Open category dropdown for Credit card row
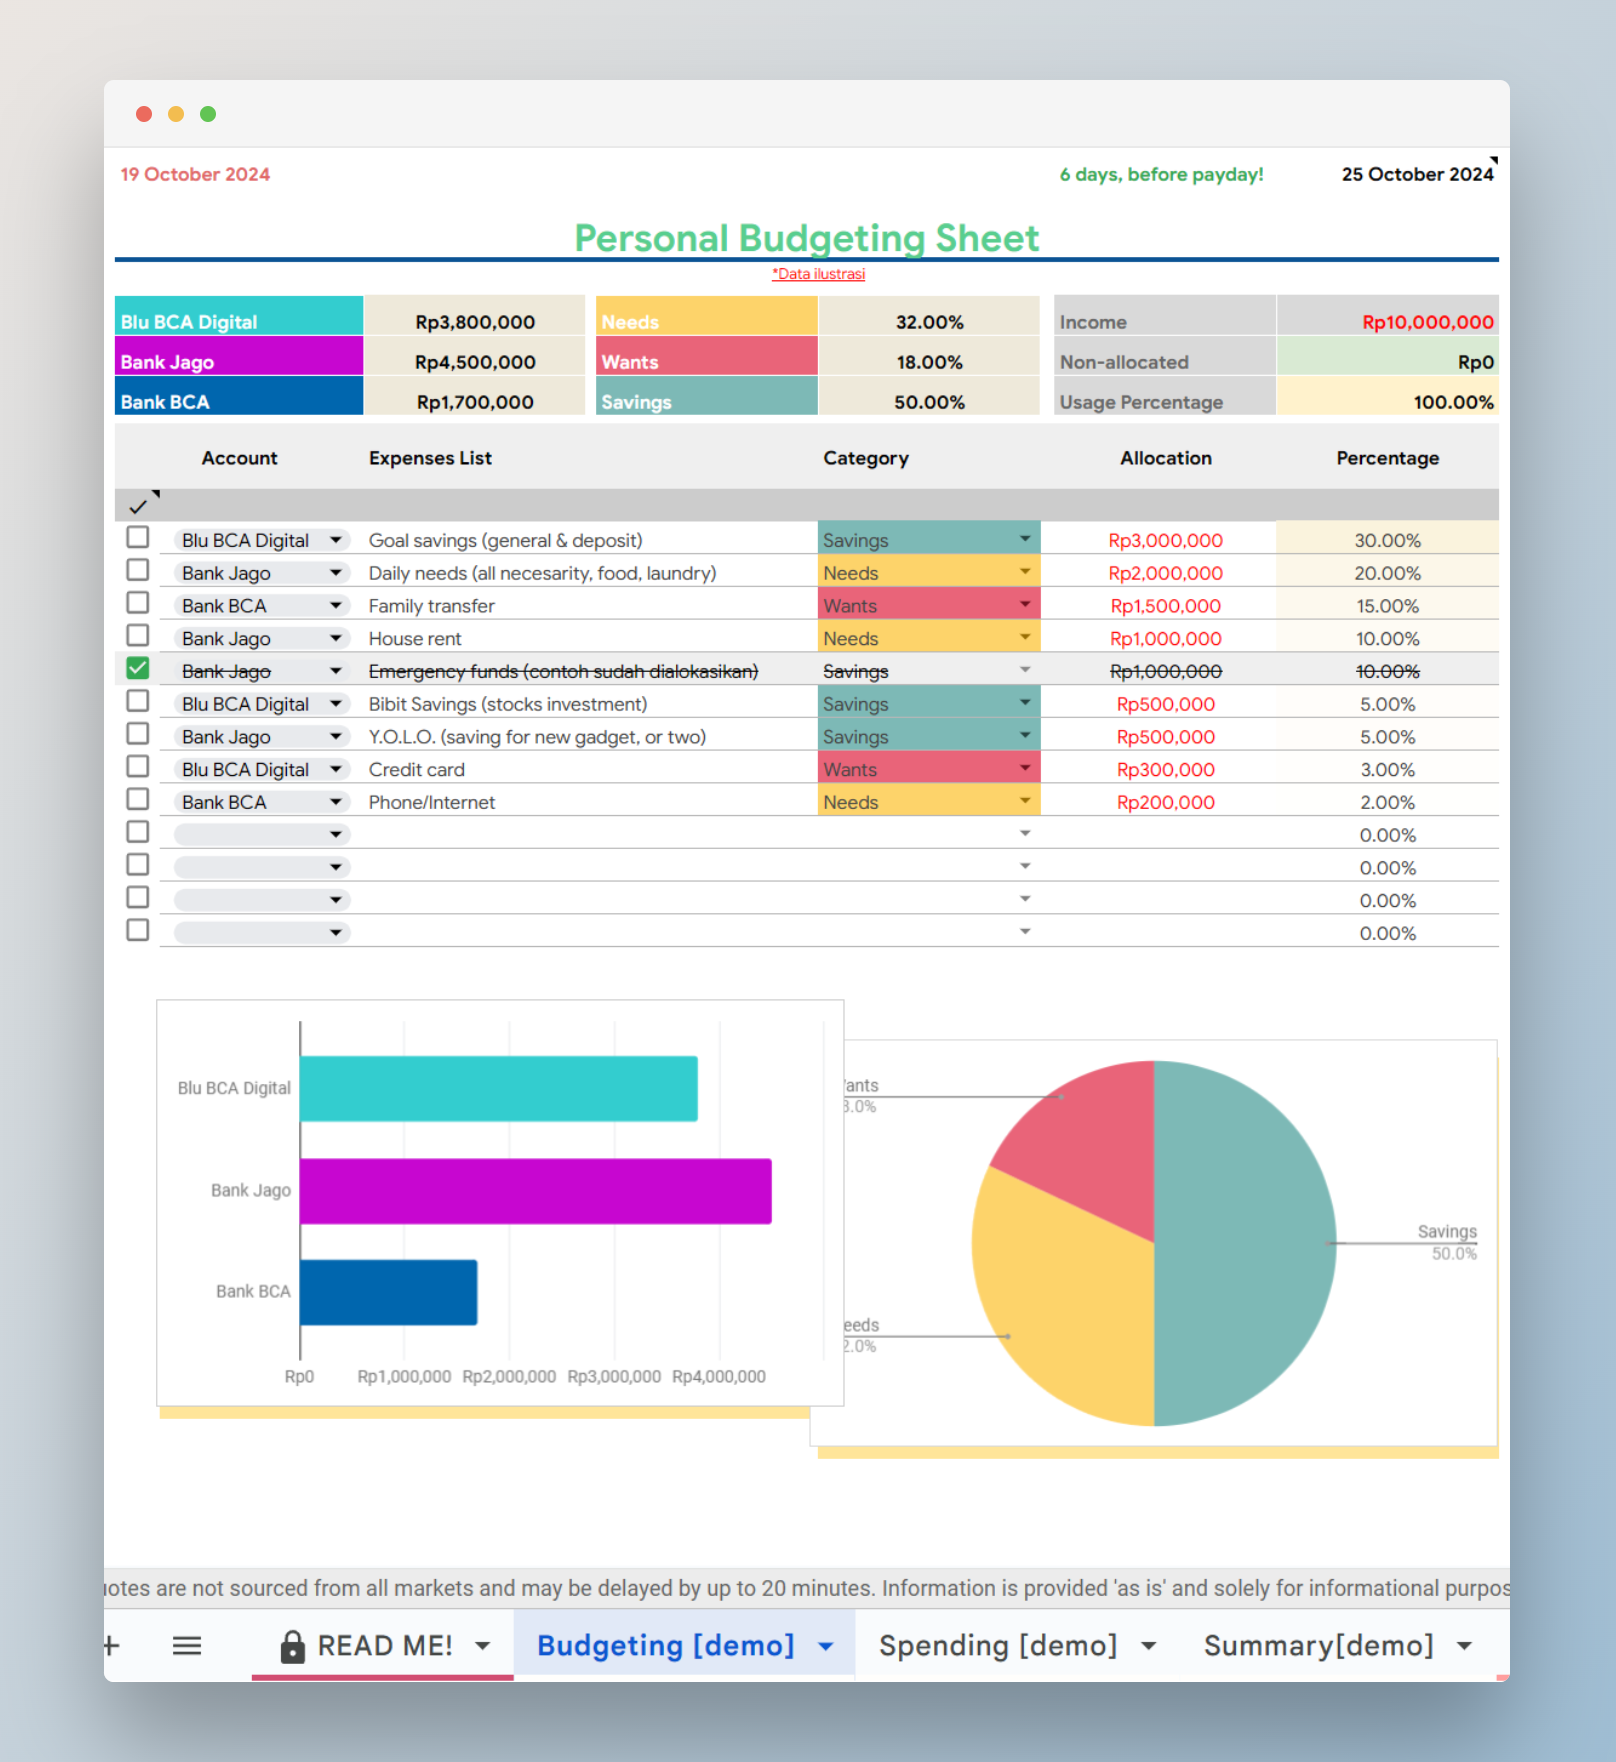 [1025, 768]
